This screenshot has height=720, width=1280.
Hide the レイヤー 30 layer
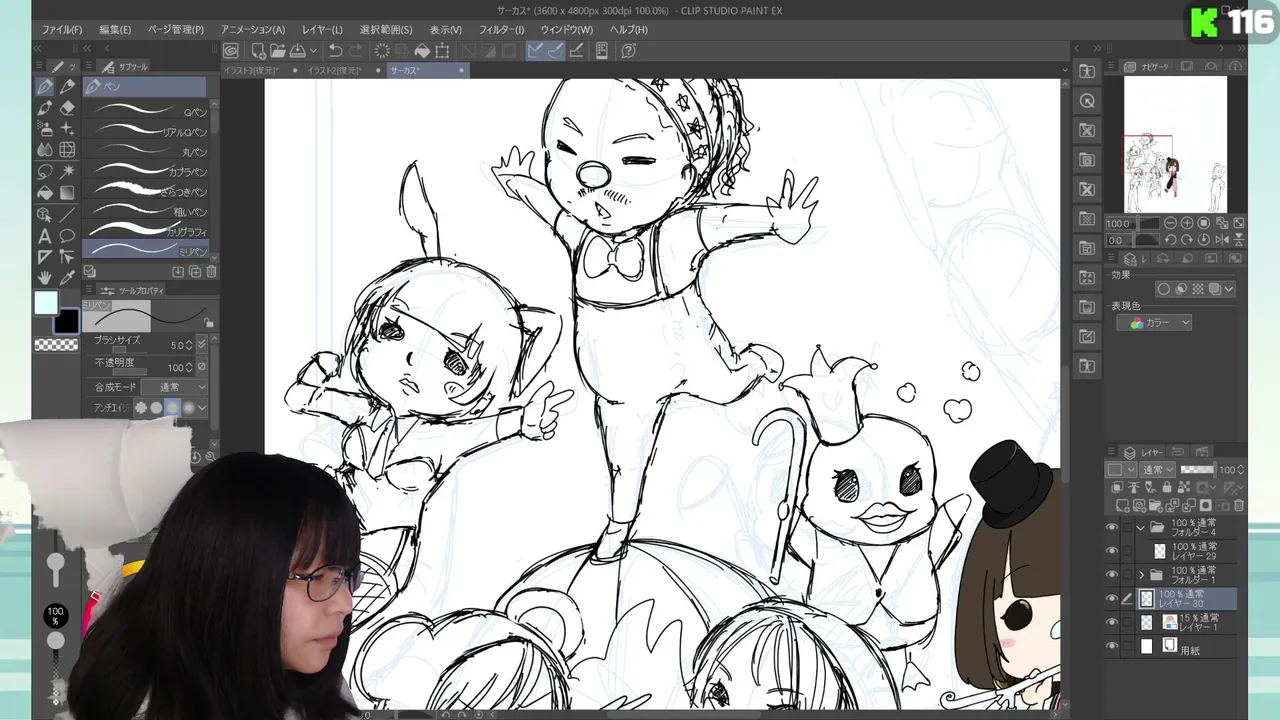(1112, 599)
